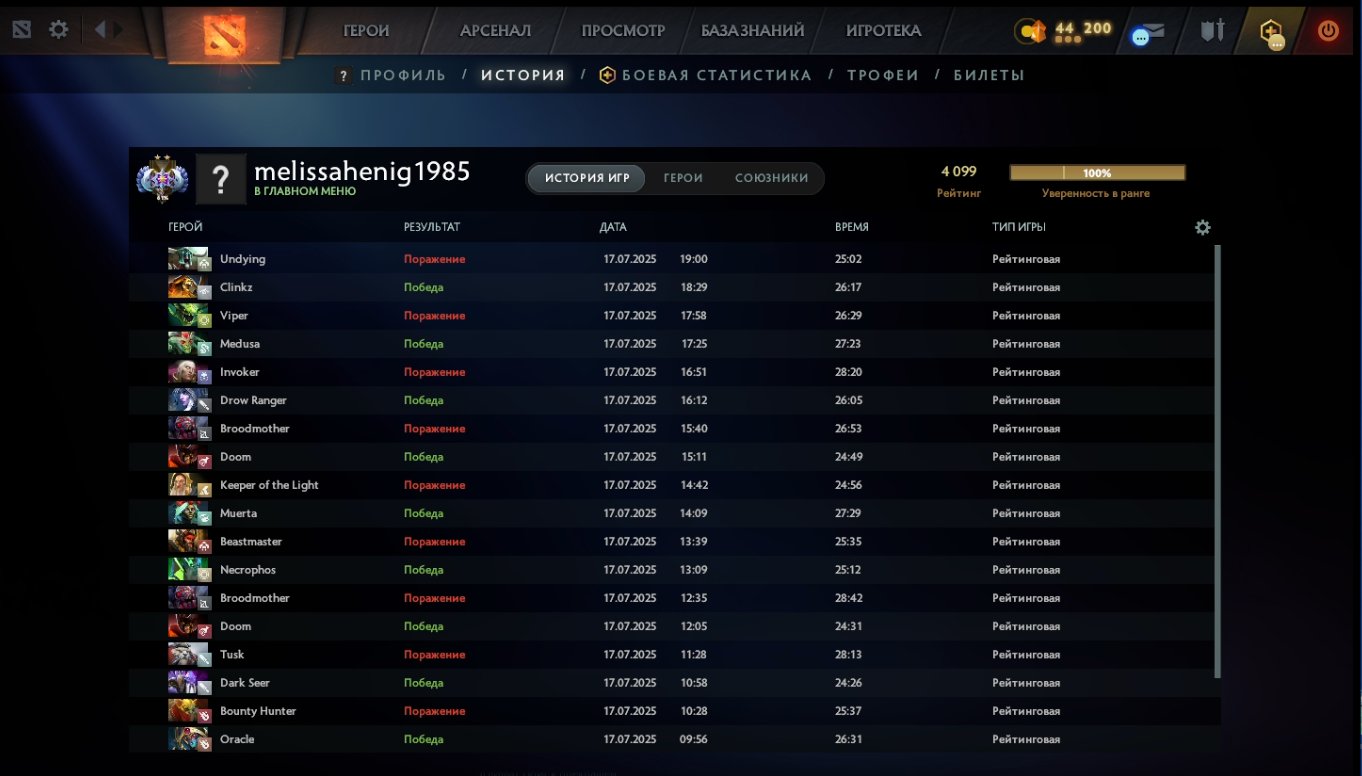Switch to the ИСТОРИЯ tab
This screenshot has width=1362, height=776.
click(523, 75)
